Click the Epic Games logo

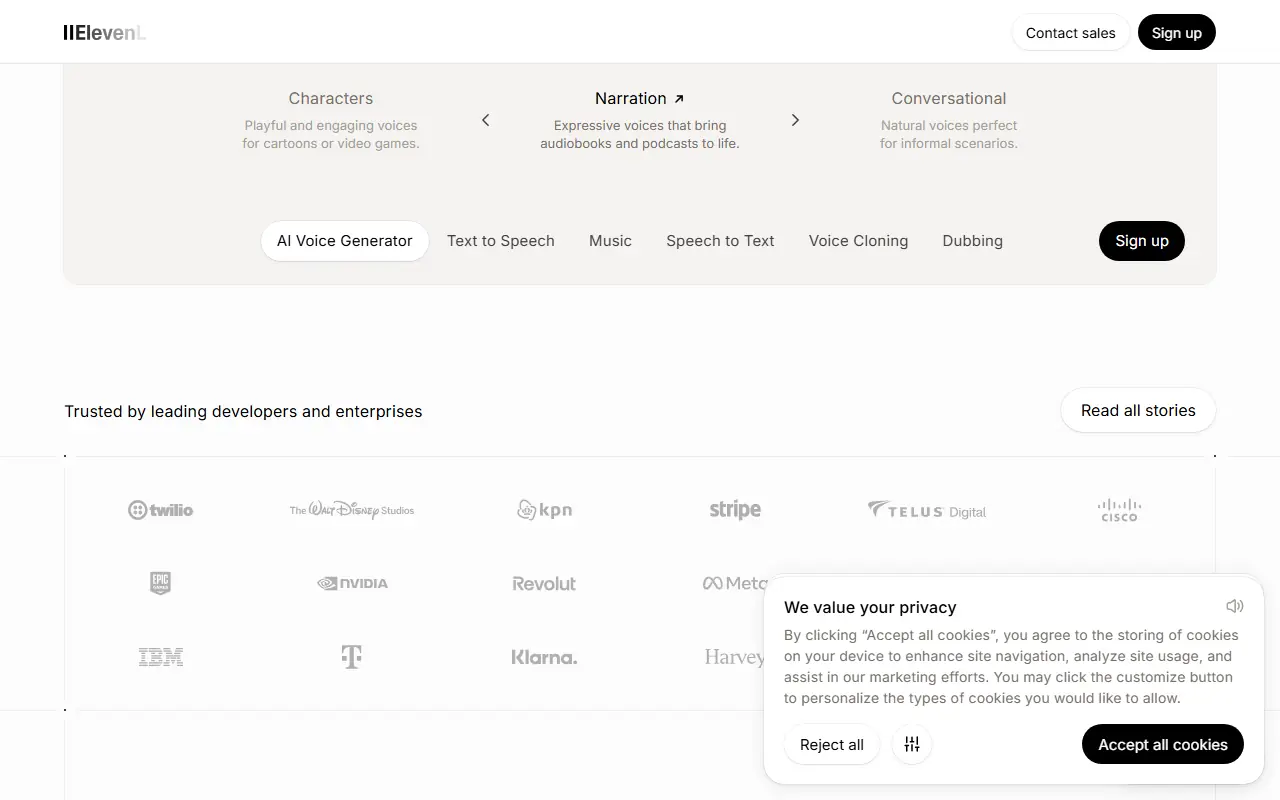(160, 583)
